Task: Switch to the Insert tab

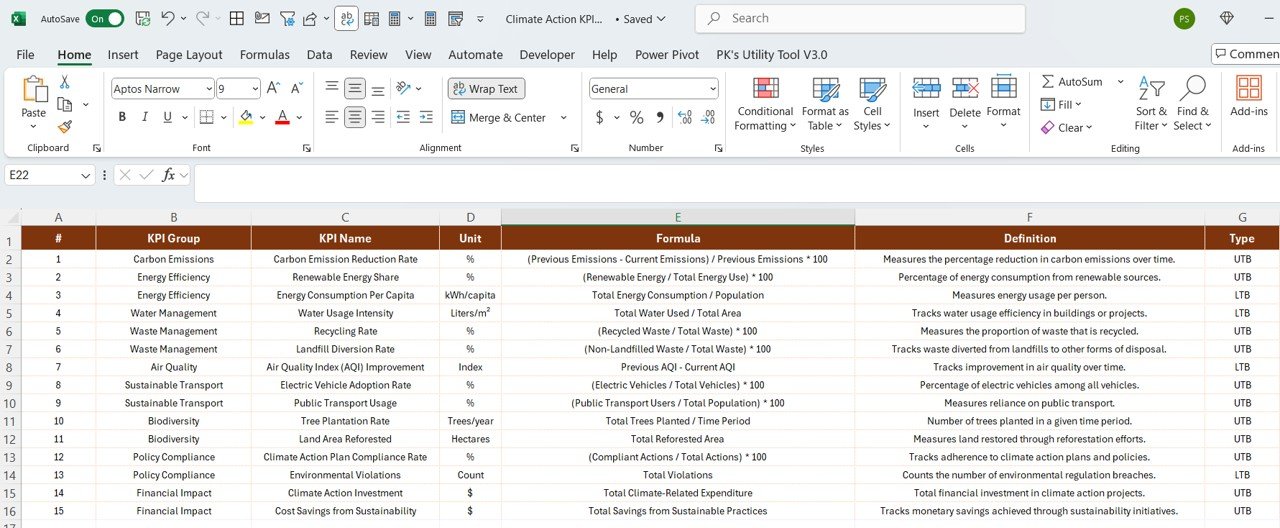Action: coord(123,55)
